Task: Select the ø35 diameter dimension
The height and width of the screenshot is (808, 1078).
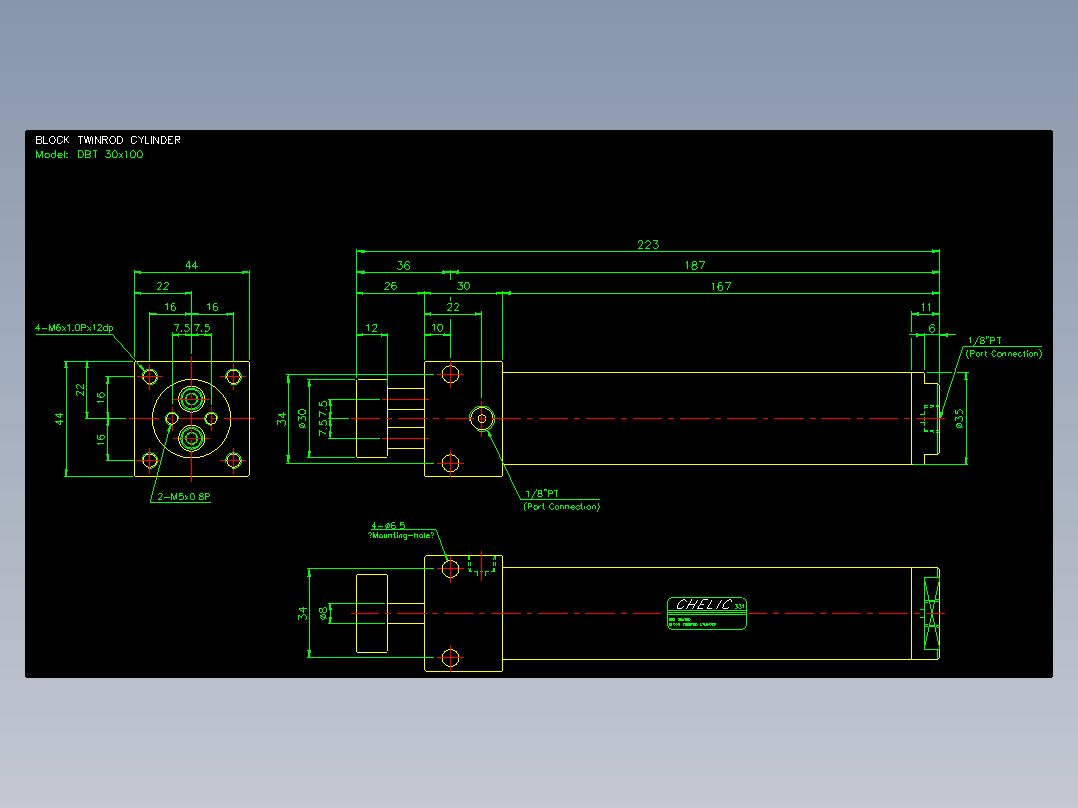Action: pyautogui.click(x=959, y=419)
